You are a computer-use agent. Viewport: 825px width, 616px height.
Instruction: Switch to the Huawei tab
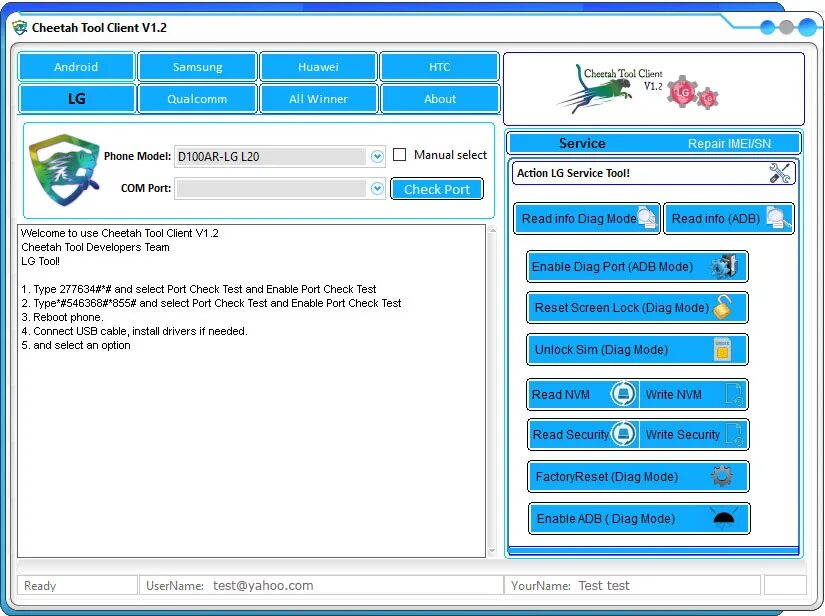click(x=318, y=67)
